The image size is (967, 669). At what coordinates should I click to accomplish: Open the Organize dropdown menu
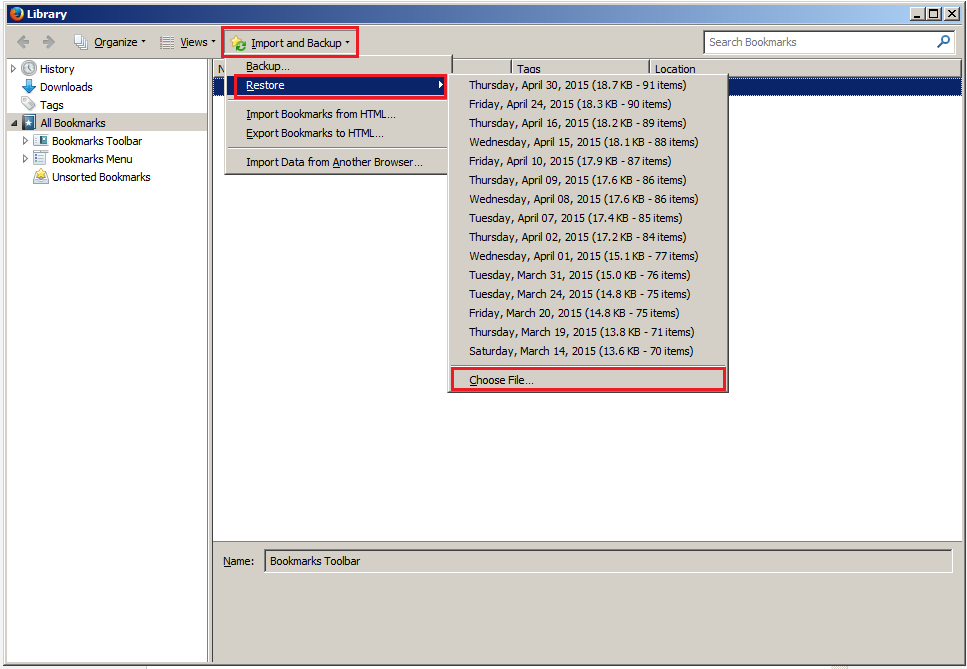point(110,42)
